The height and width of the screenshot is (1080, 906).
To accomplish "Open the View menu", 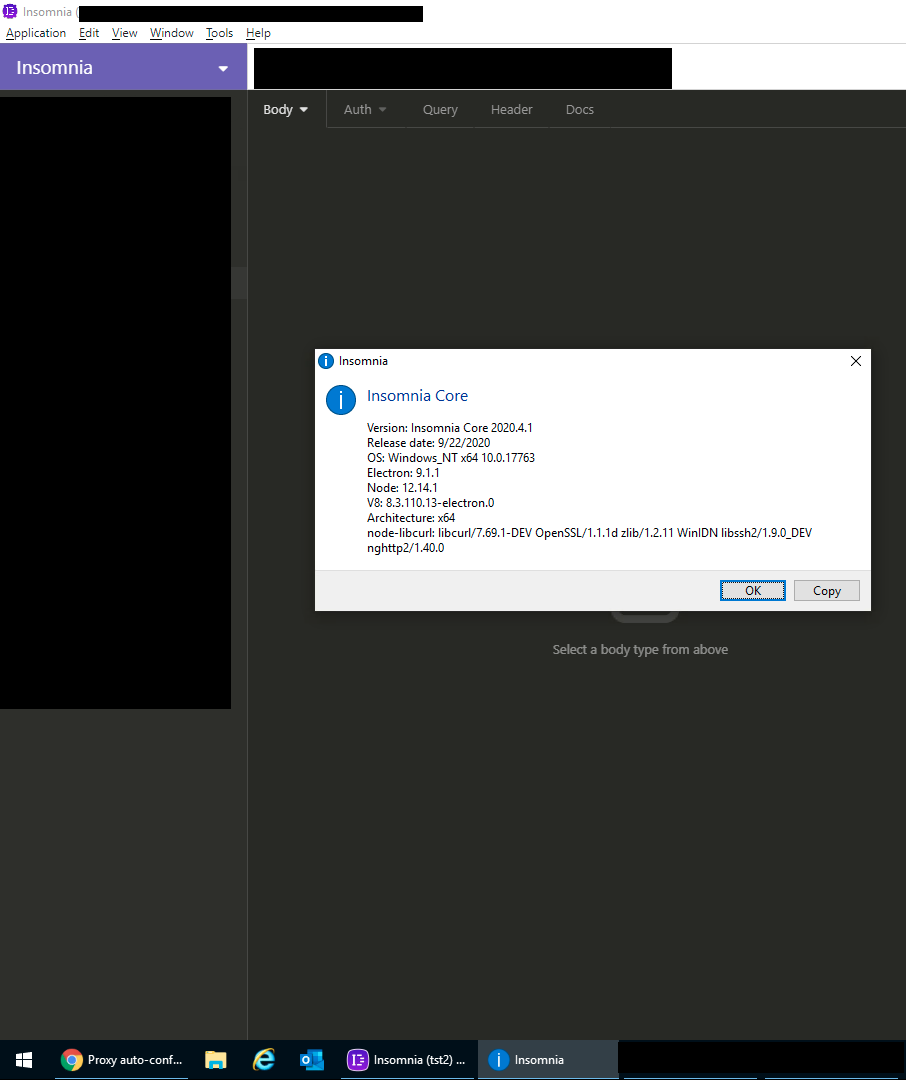I will [x=125, y=33].
